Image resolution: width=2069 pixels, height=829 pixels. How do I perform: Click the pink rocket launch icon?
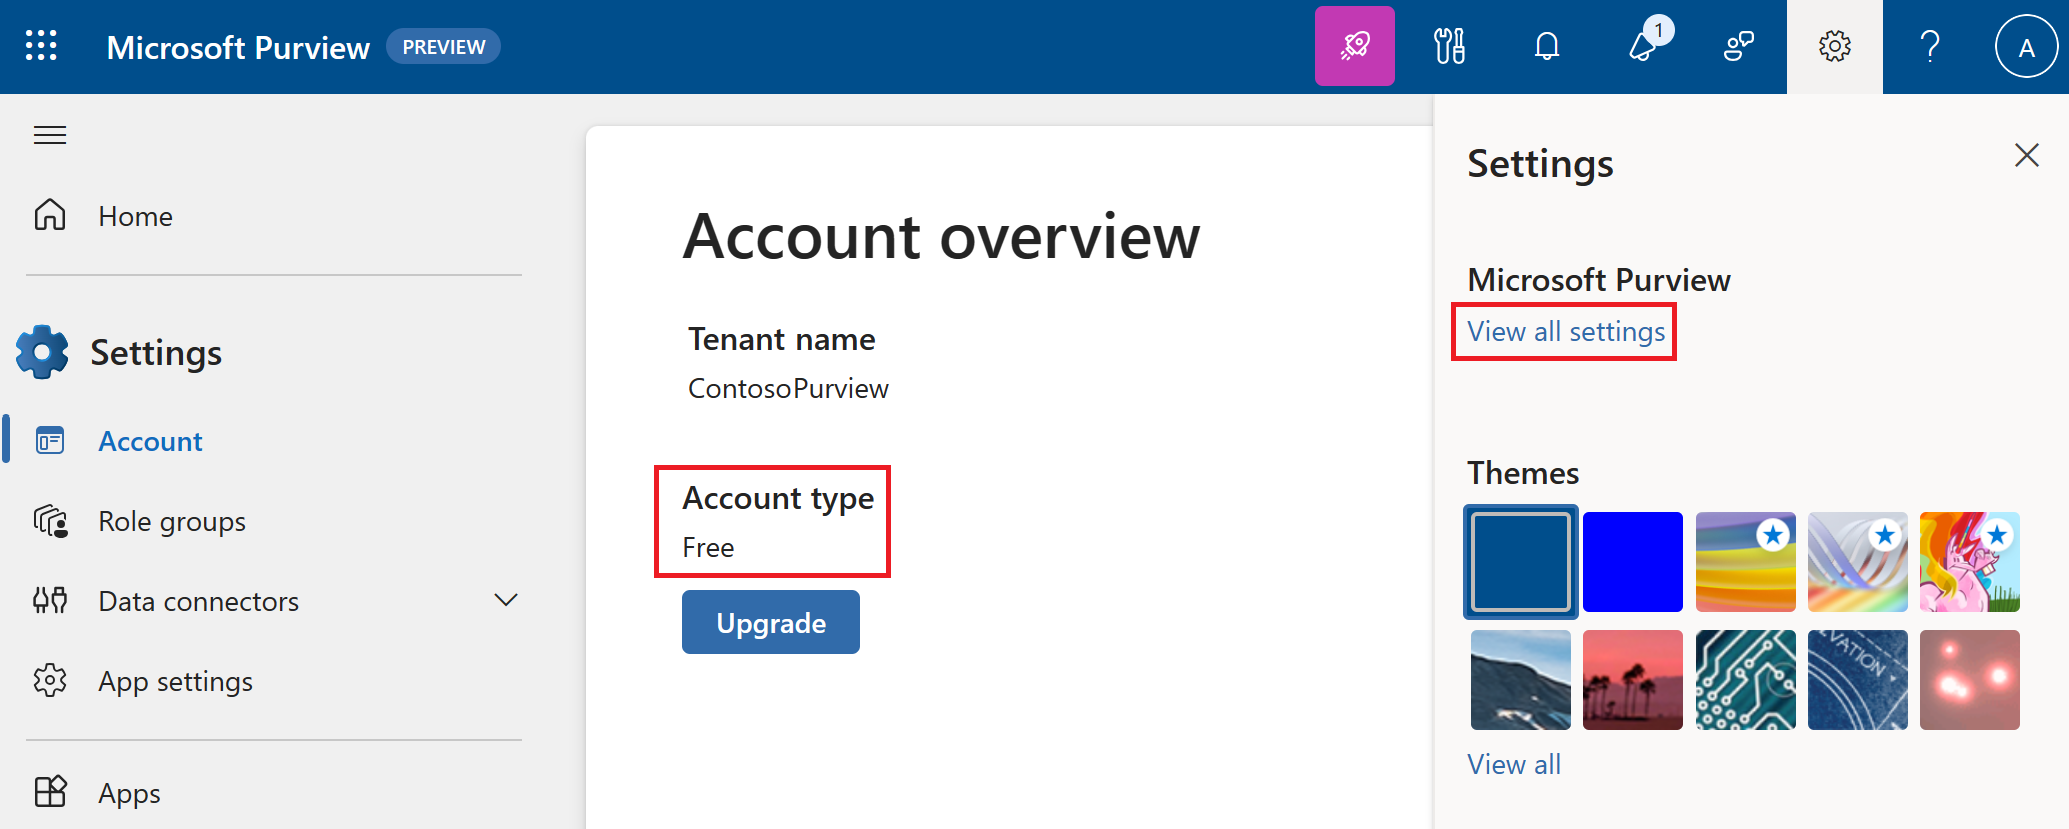[1354, 46]
